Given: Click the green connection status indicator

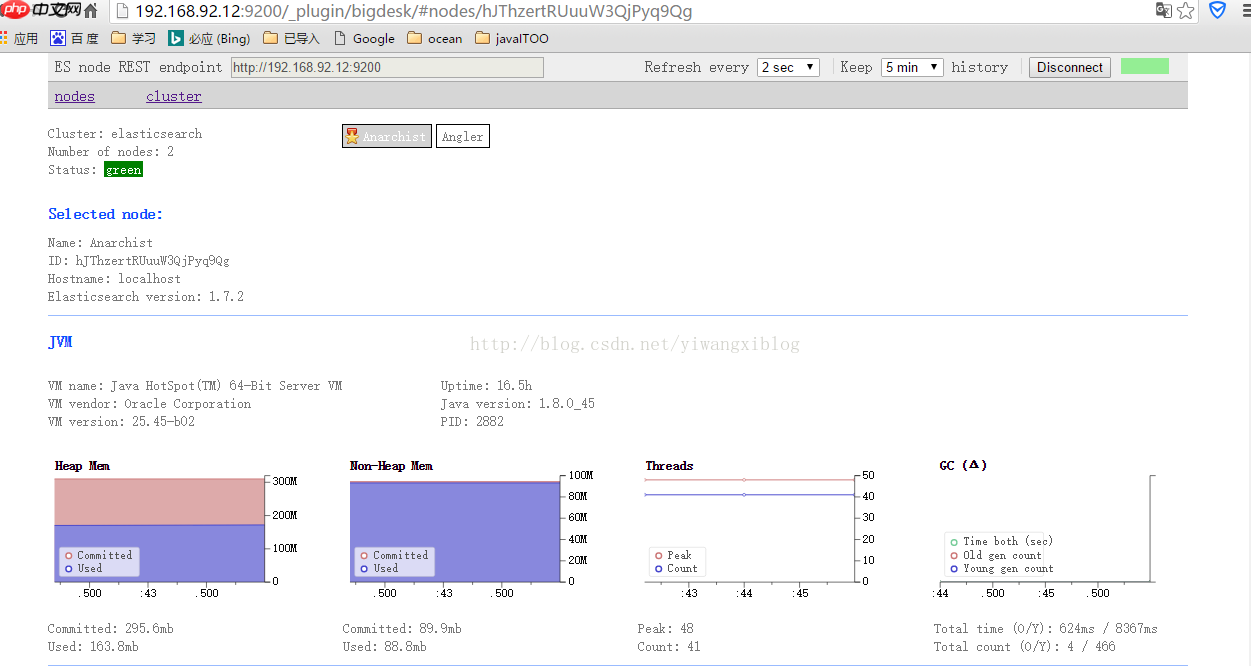Looking at the screenshot, I should (x=1144, y=66).
